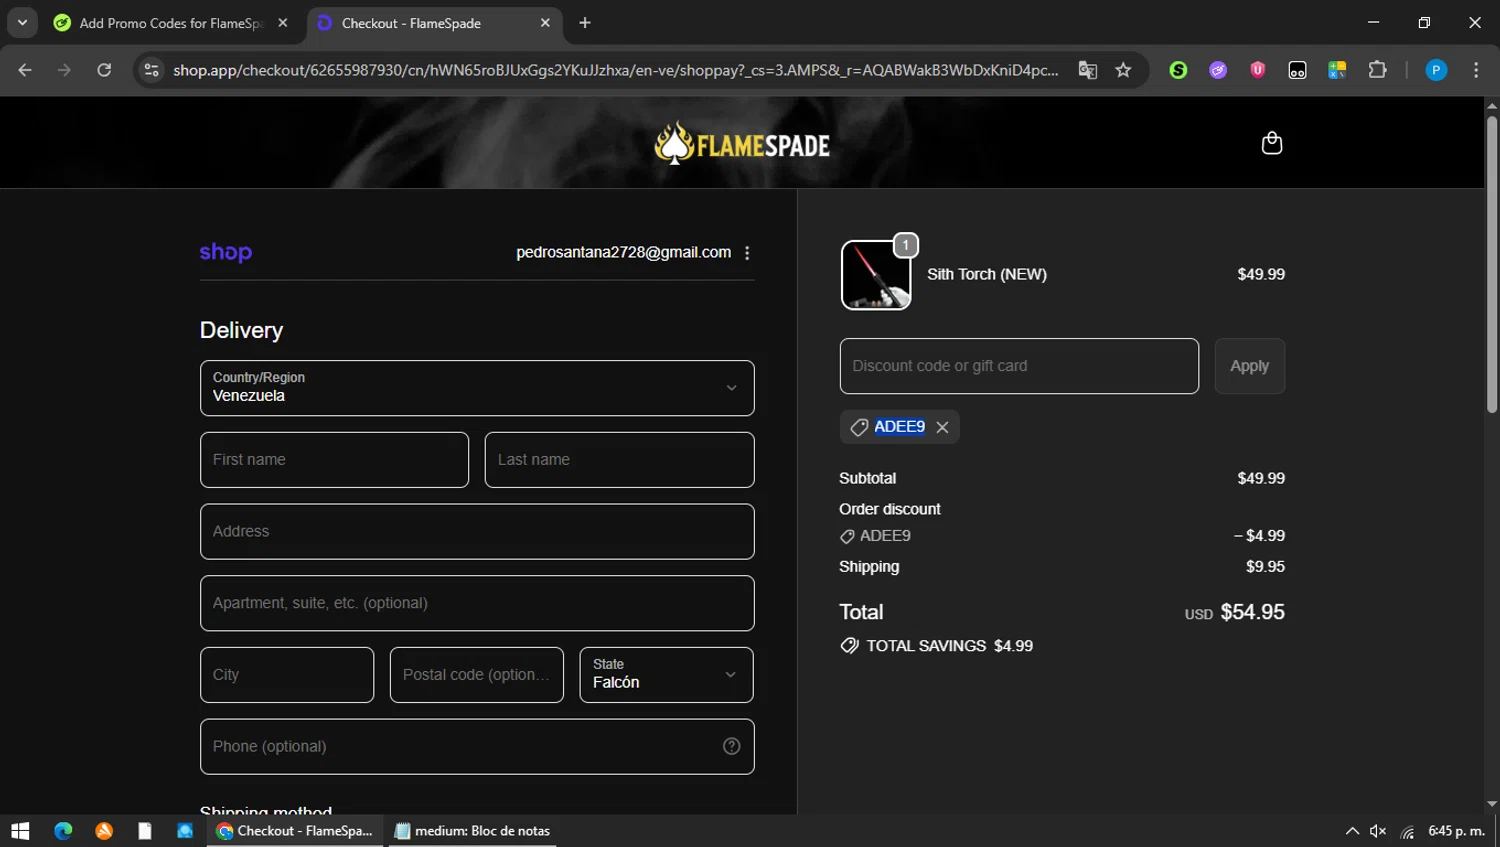Expand the Country/Region dropdown
Image resolution: width=1500 pixels, height=847 pixels.
(x=477, y=388)
